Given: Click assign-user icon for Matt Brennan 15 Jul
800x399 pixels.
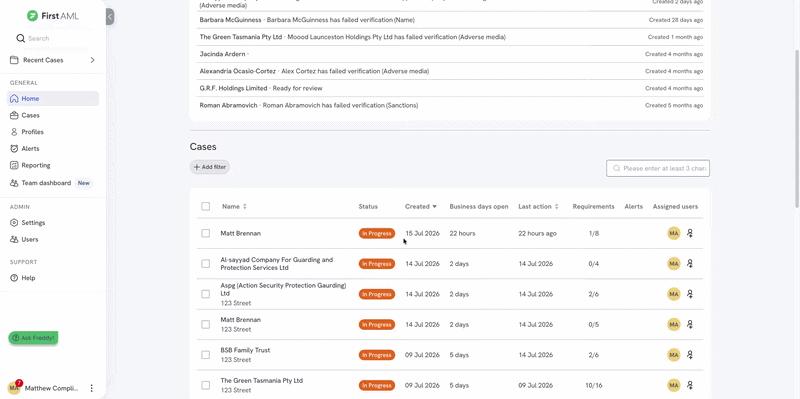Looking at the screenshot, I should 690,233.
